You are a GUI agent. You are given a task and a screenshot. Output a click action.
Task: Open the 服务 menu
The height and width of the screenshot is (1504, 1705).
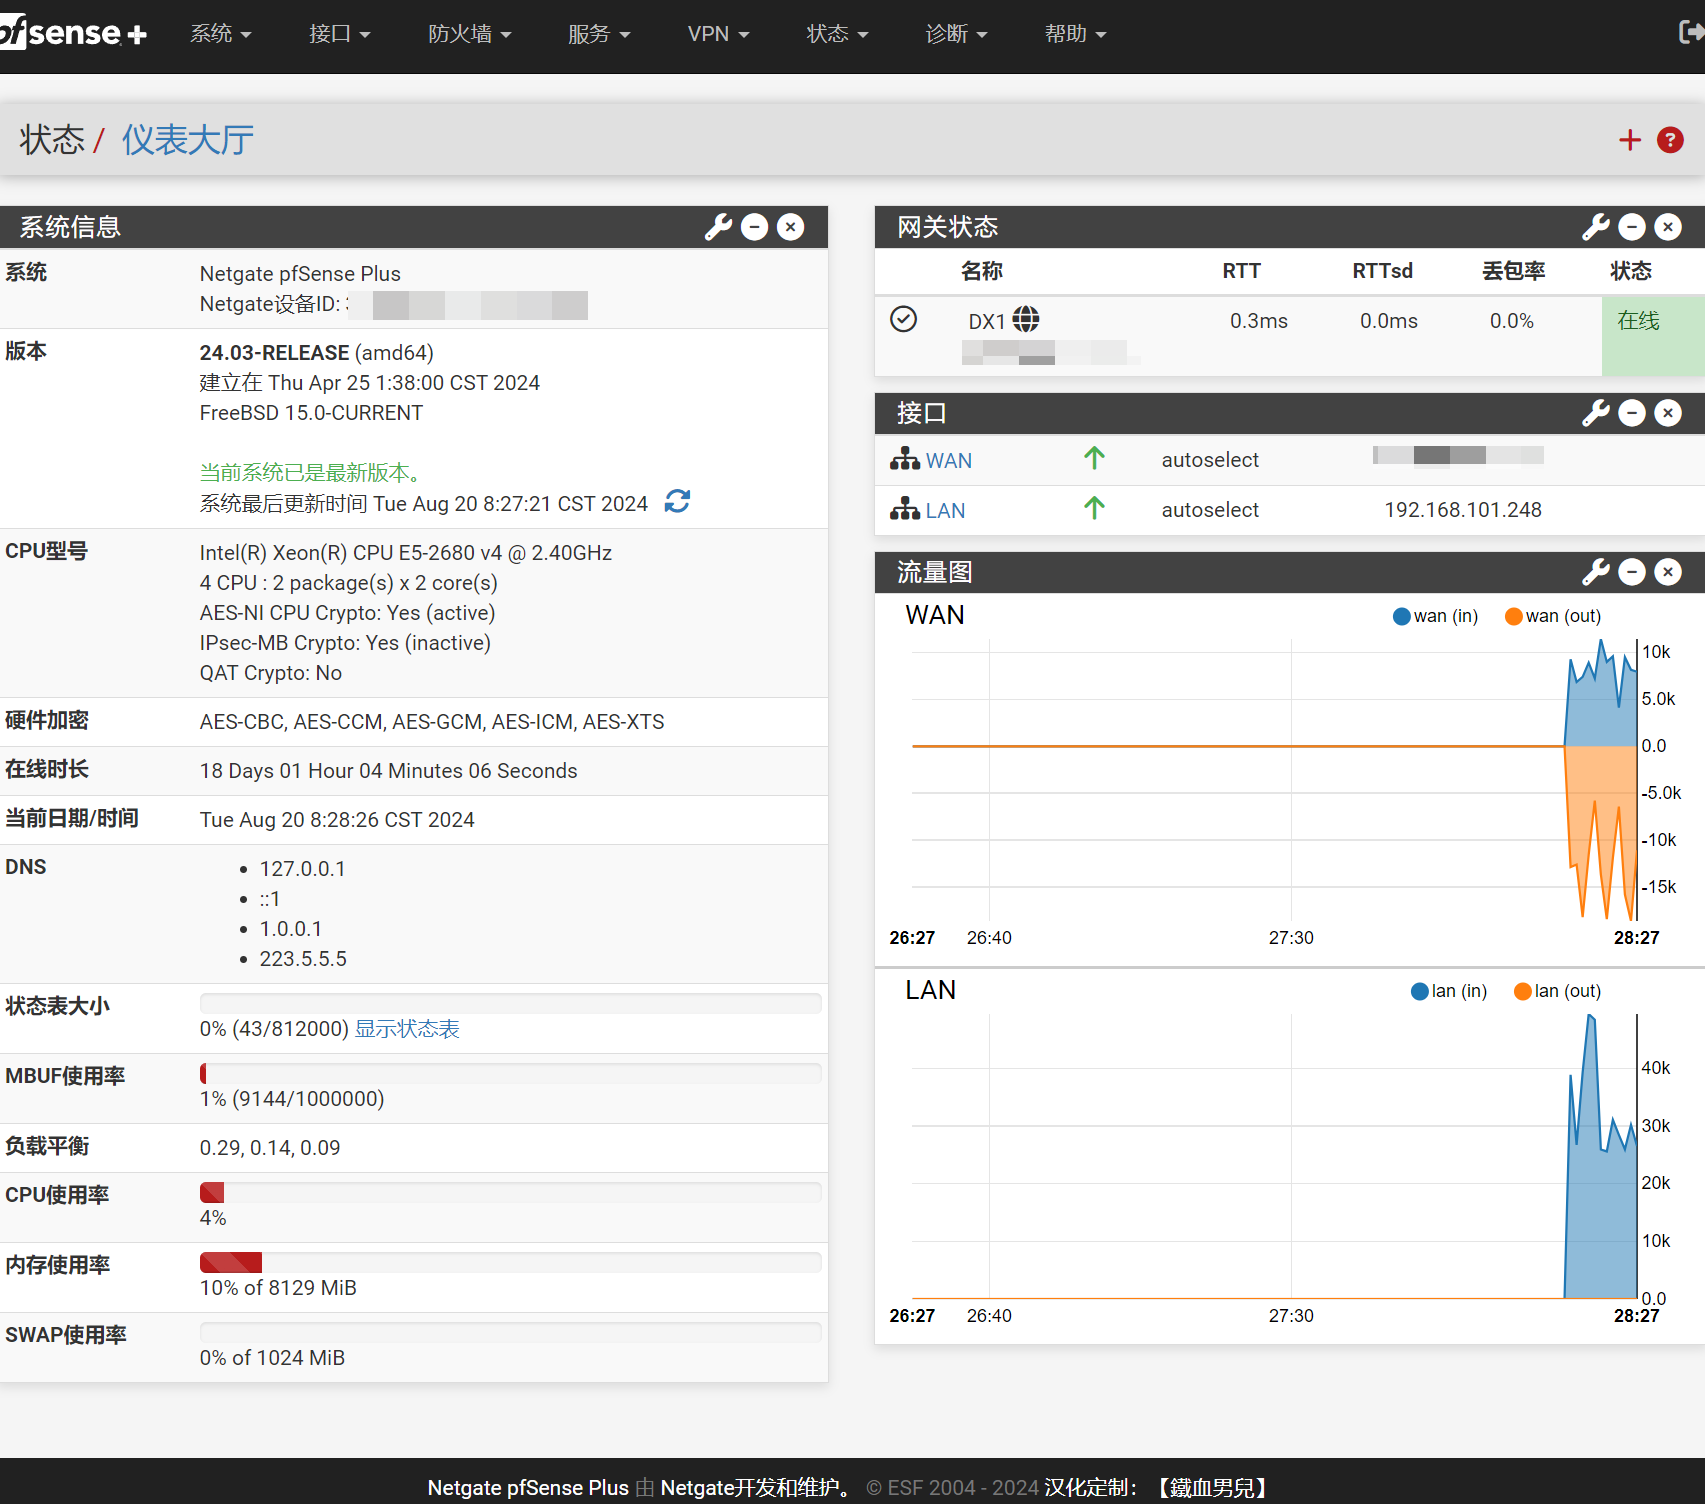(x=598, y=34)
